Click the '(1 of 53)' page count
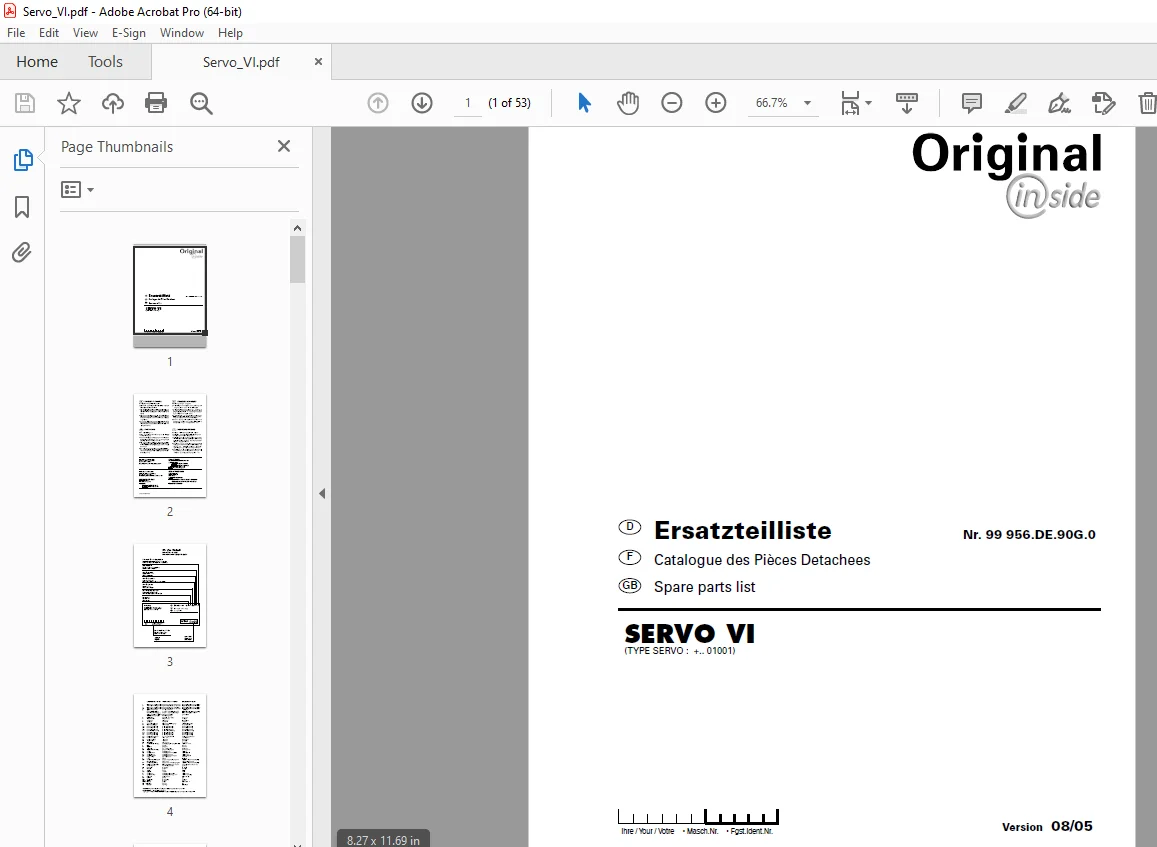The image size is (1157, 847). (509, 103)
